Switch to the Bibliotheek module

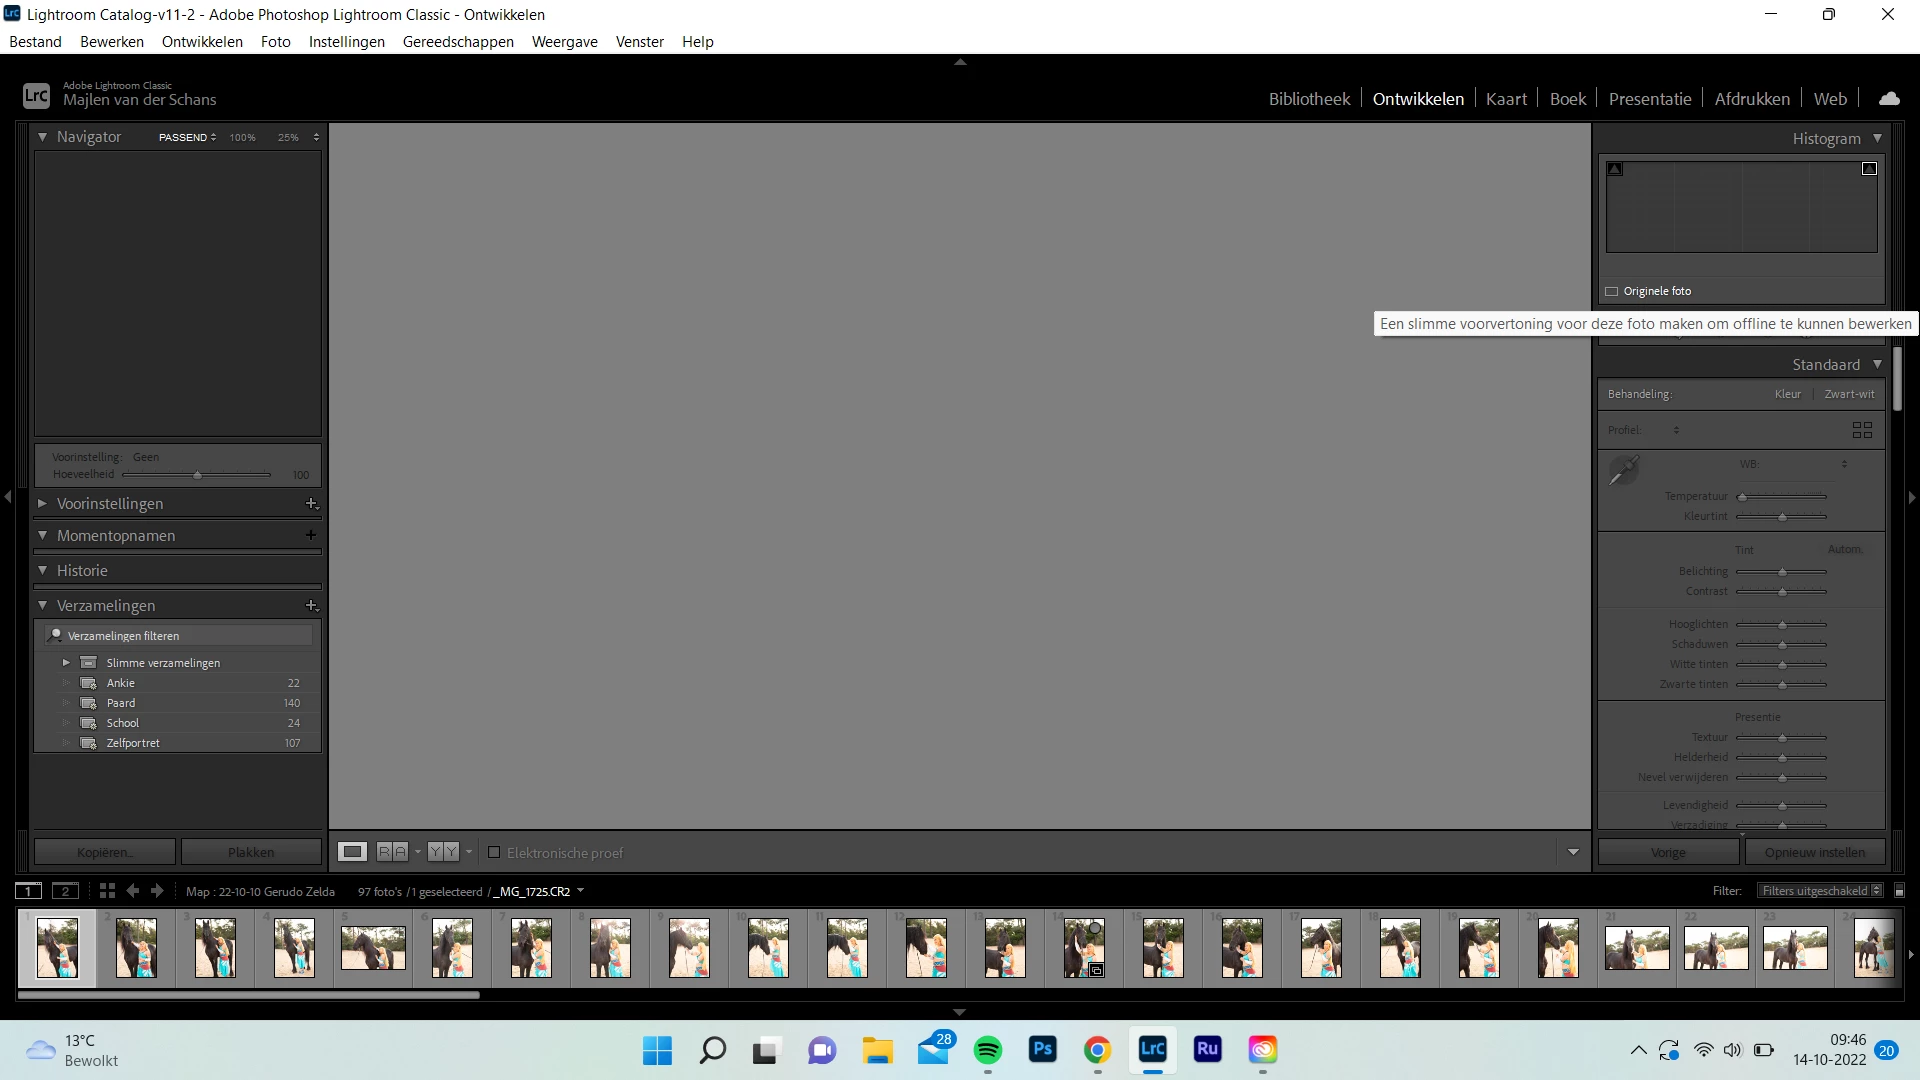[x=1309, y=99]
